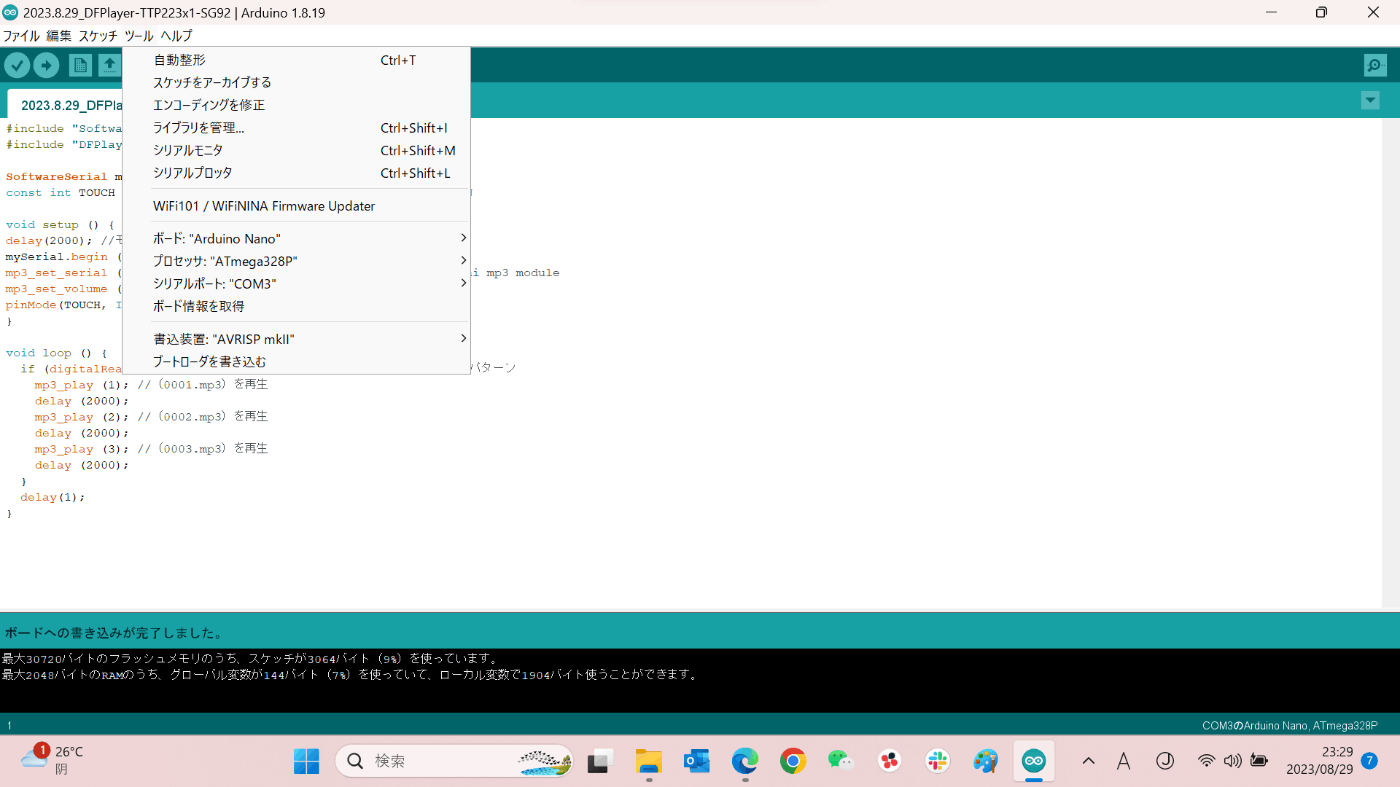
Task: Click the Verify (checkmark) toolbar button
Action: [x=17, y=65]
